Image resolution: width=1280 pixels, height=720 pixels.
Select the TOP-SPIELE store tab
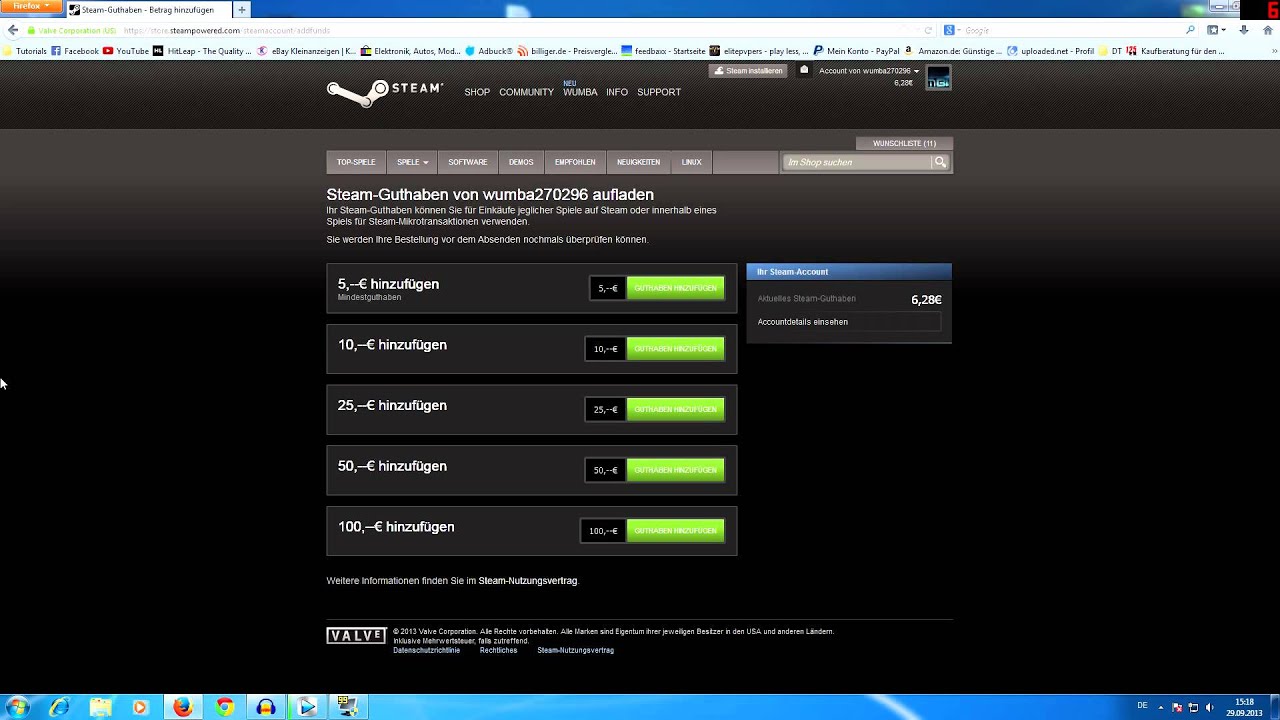click(x=356, y=162)
